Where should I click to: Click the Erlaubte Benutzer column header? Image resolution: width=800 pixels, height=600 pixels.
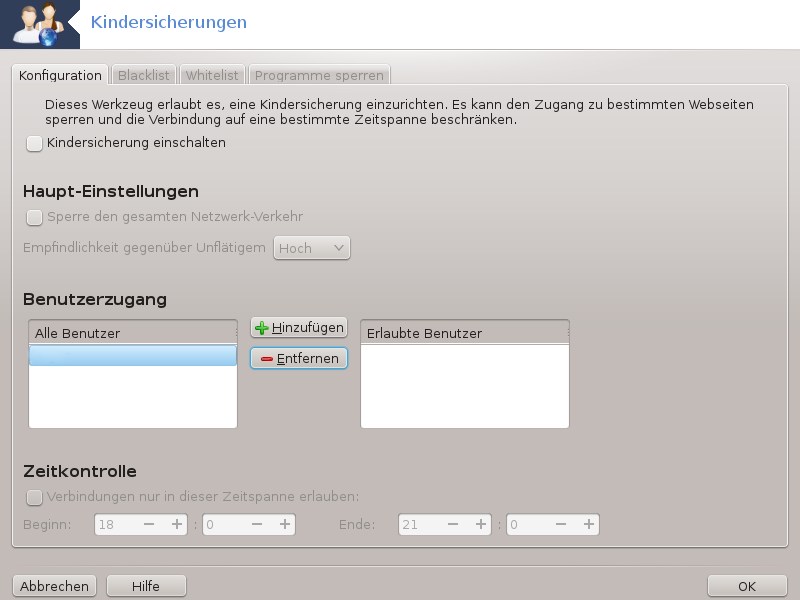(464, 333)
